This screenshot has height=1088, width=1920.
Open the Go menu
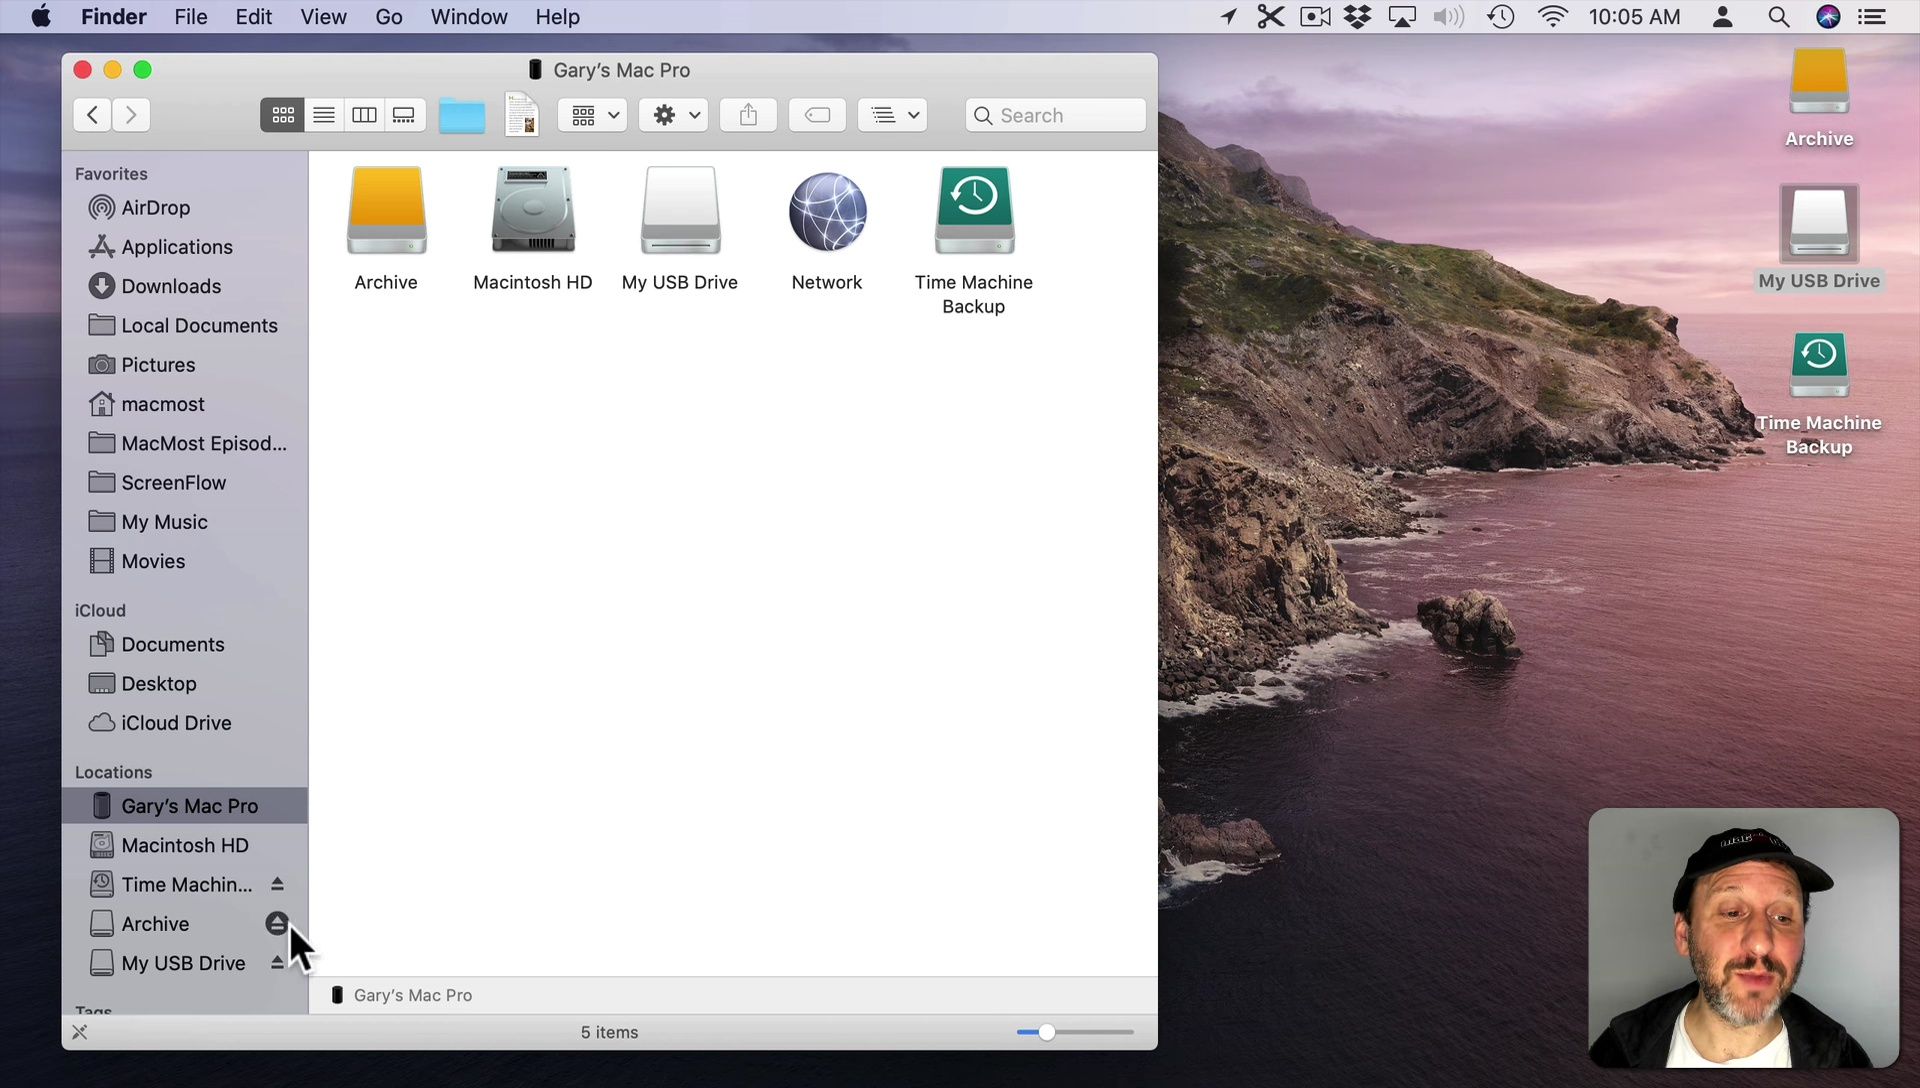pos(389,17)
